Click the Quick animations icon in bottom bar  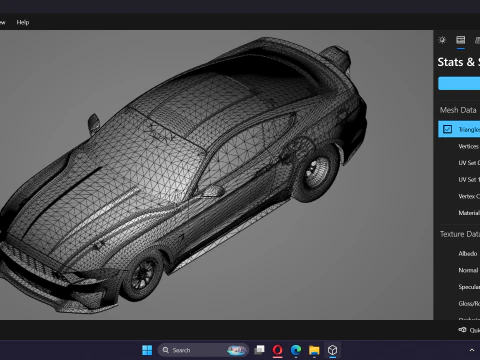pos(462,330)
